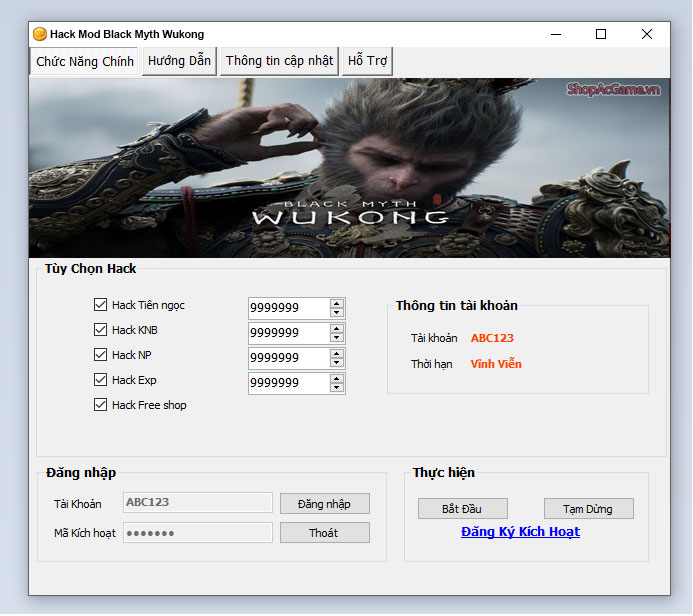Click the Tạm Dừng button
The image size is (693, 616).
point(588,509)
